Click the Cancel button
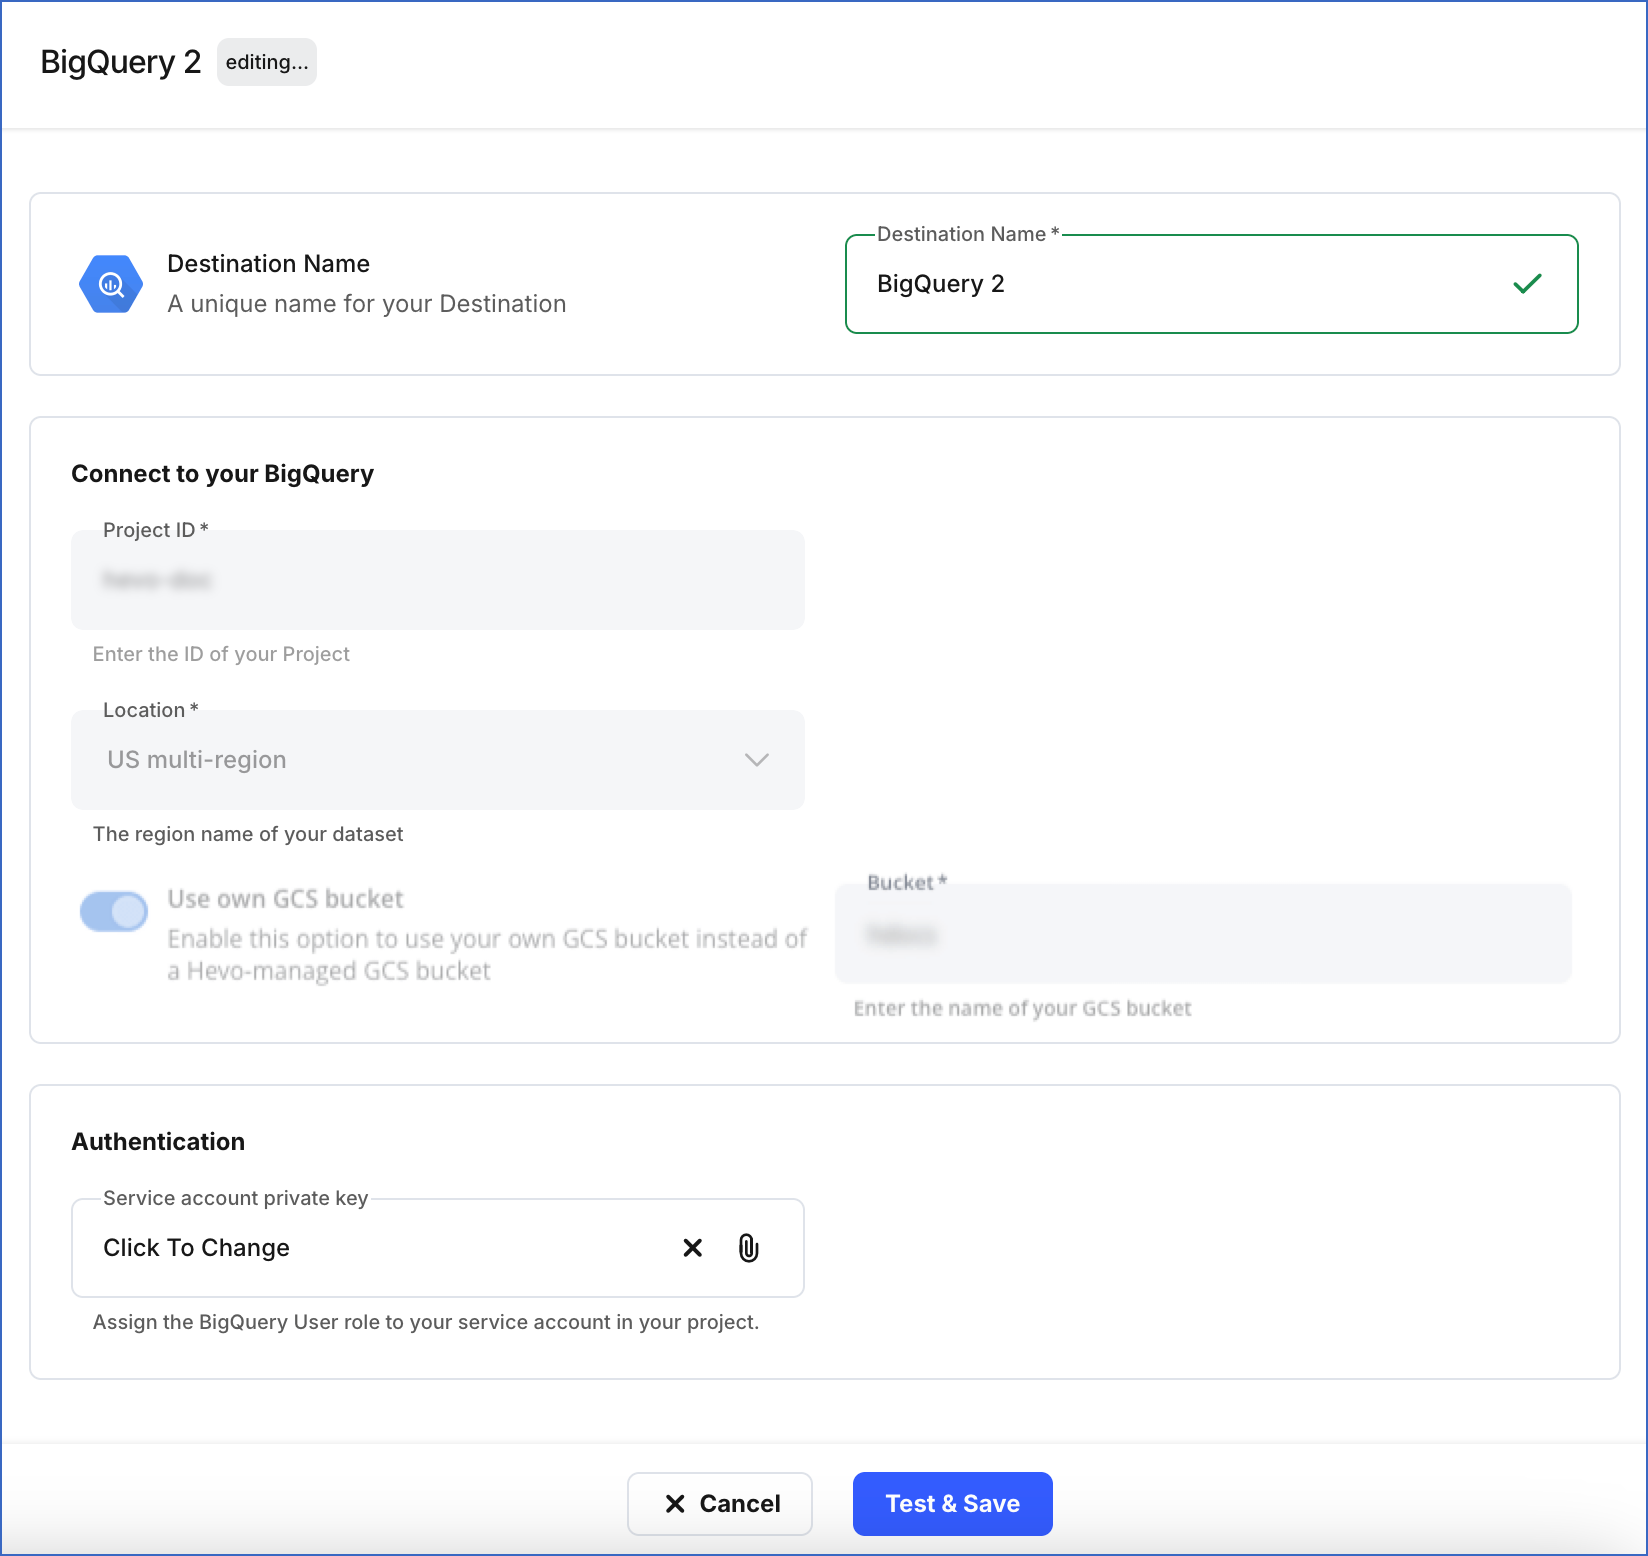Viewport: 1648px width, 1556px height. (719, 1504)
